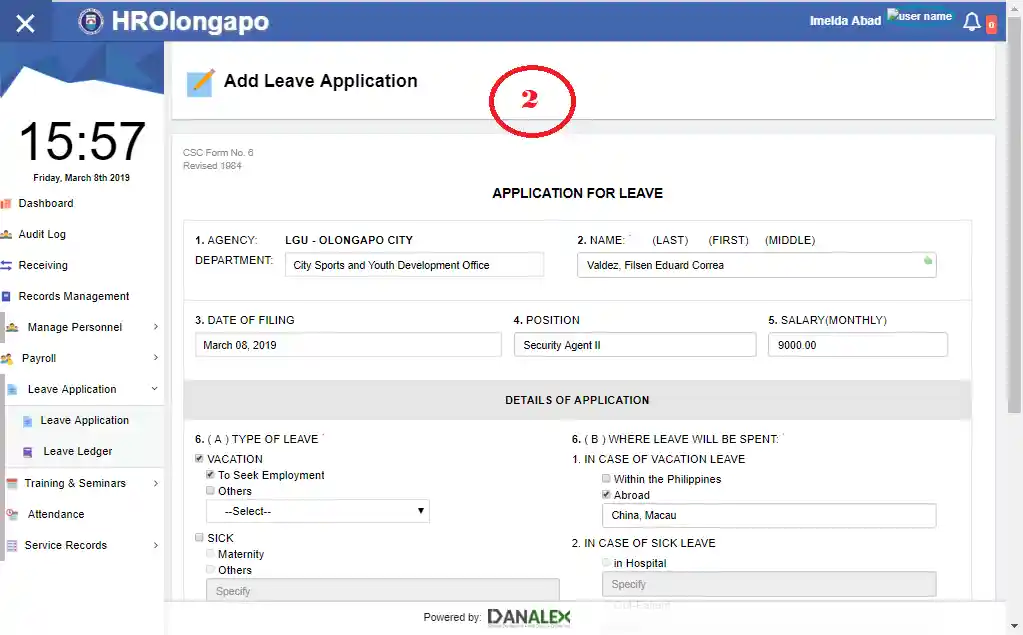Open Records Management menu item
This screenshot has height=635, width=1023.
[x=74, y=296]
